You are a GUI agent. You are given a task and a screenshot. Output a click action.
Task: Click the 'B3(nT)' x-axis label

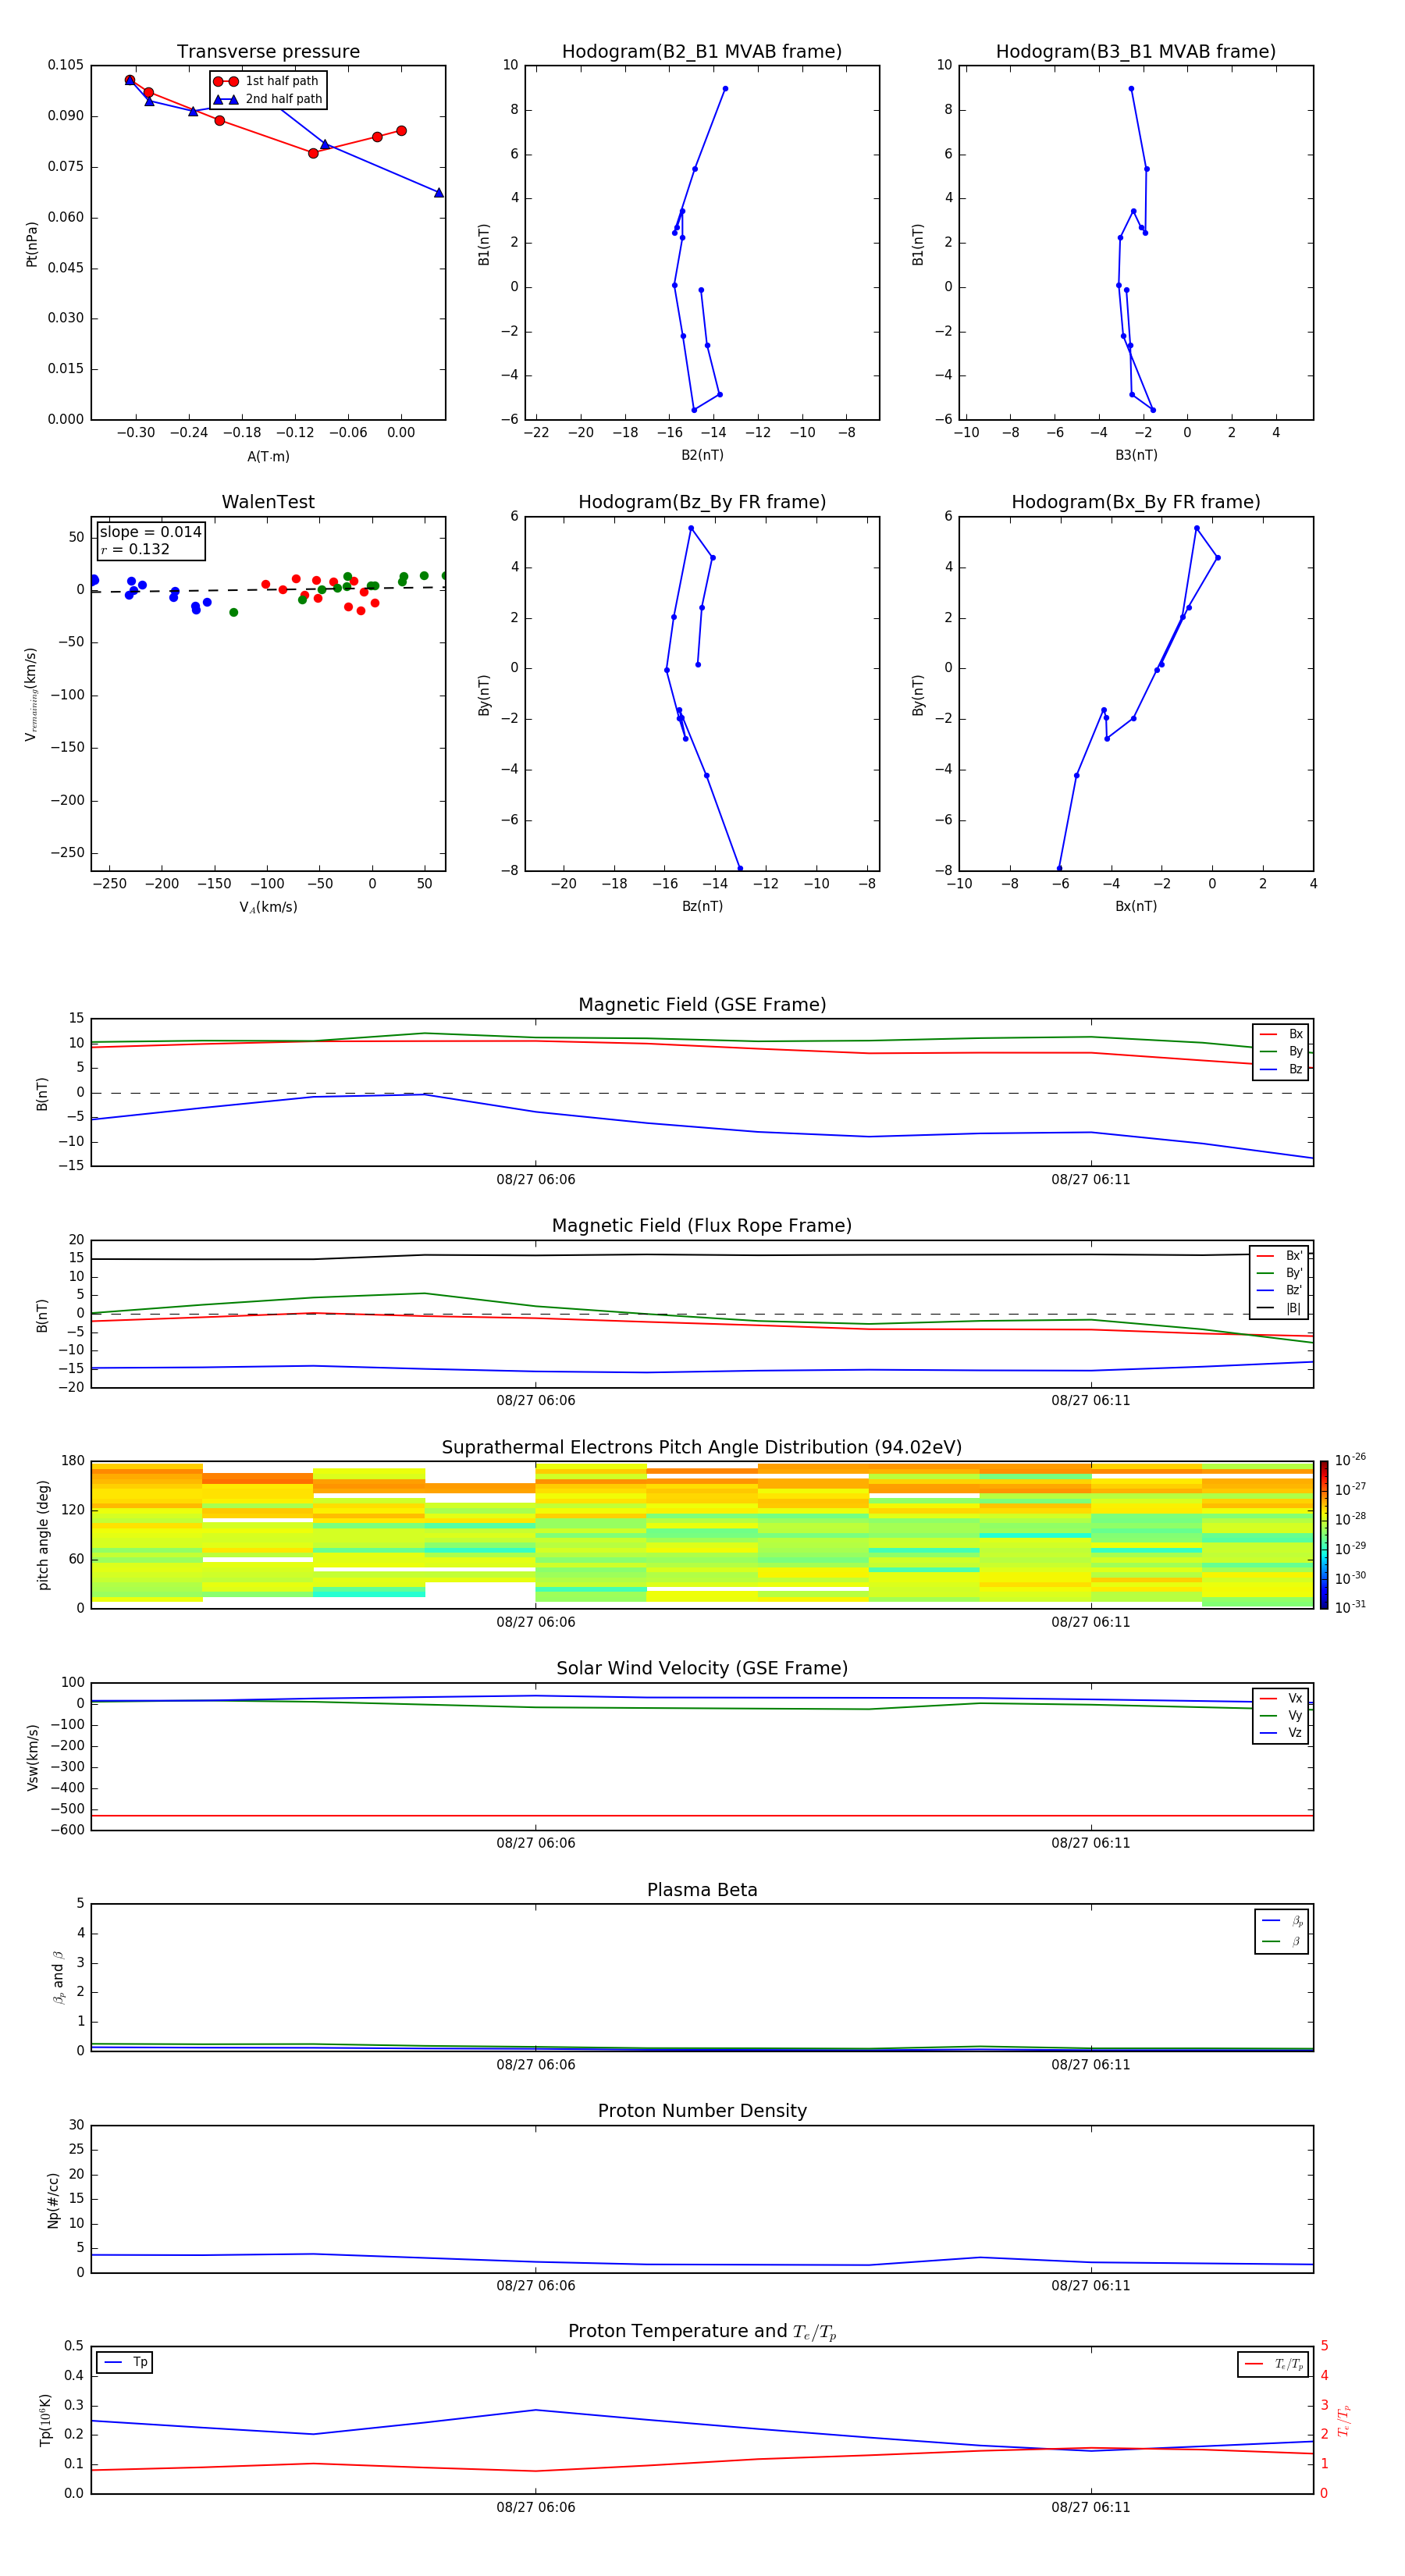pyautogui.click(x=1136, y=455)
